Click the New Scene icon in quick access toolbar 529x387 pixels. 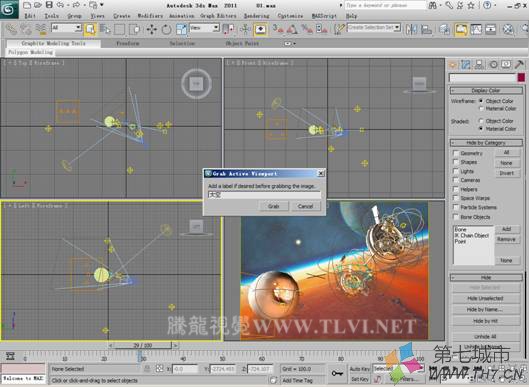click(x=27, y=5)
